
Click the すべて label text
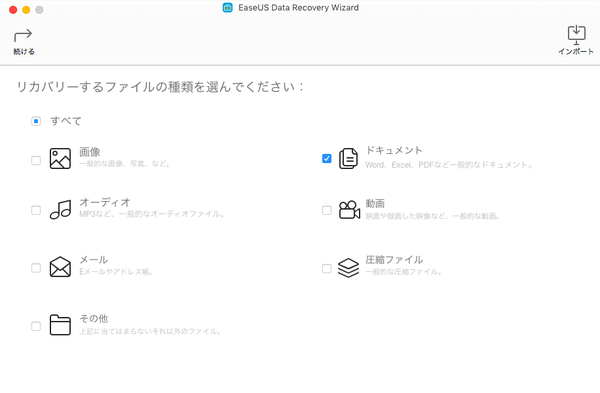[66, 121]
